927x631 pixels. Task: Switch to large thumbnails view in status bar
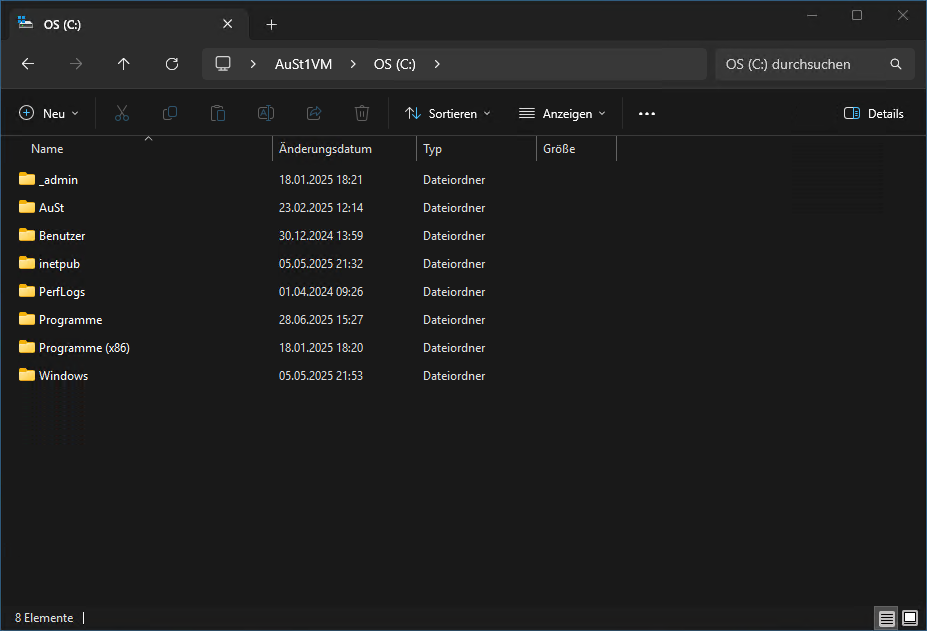click(x=910, y=618)
